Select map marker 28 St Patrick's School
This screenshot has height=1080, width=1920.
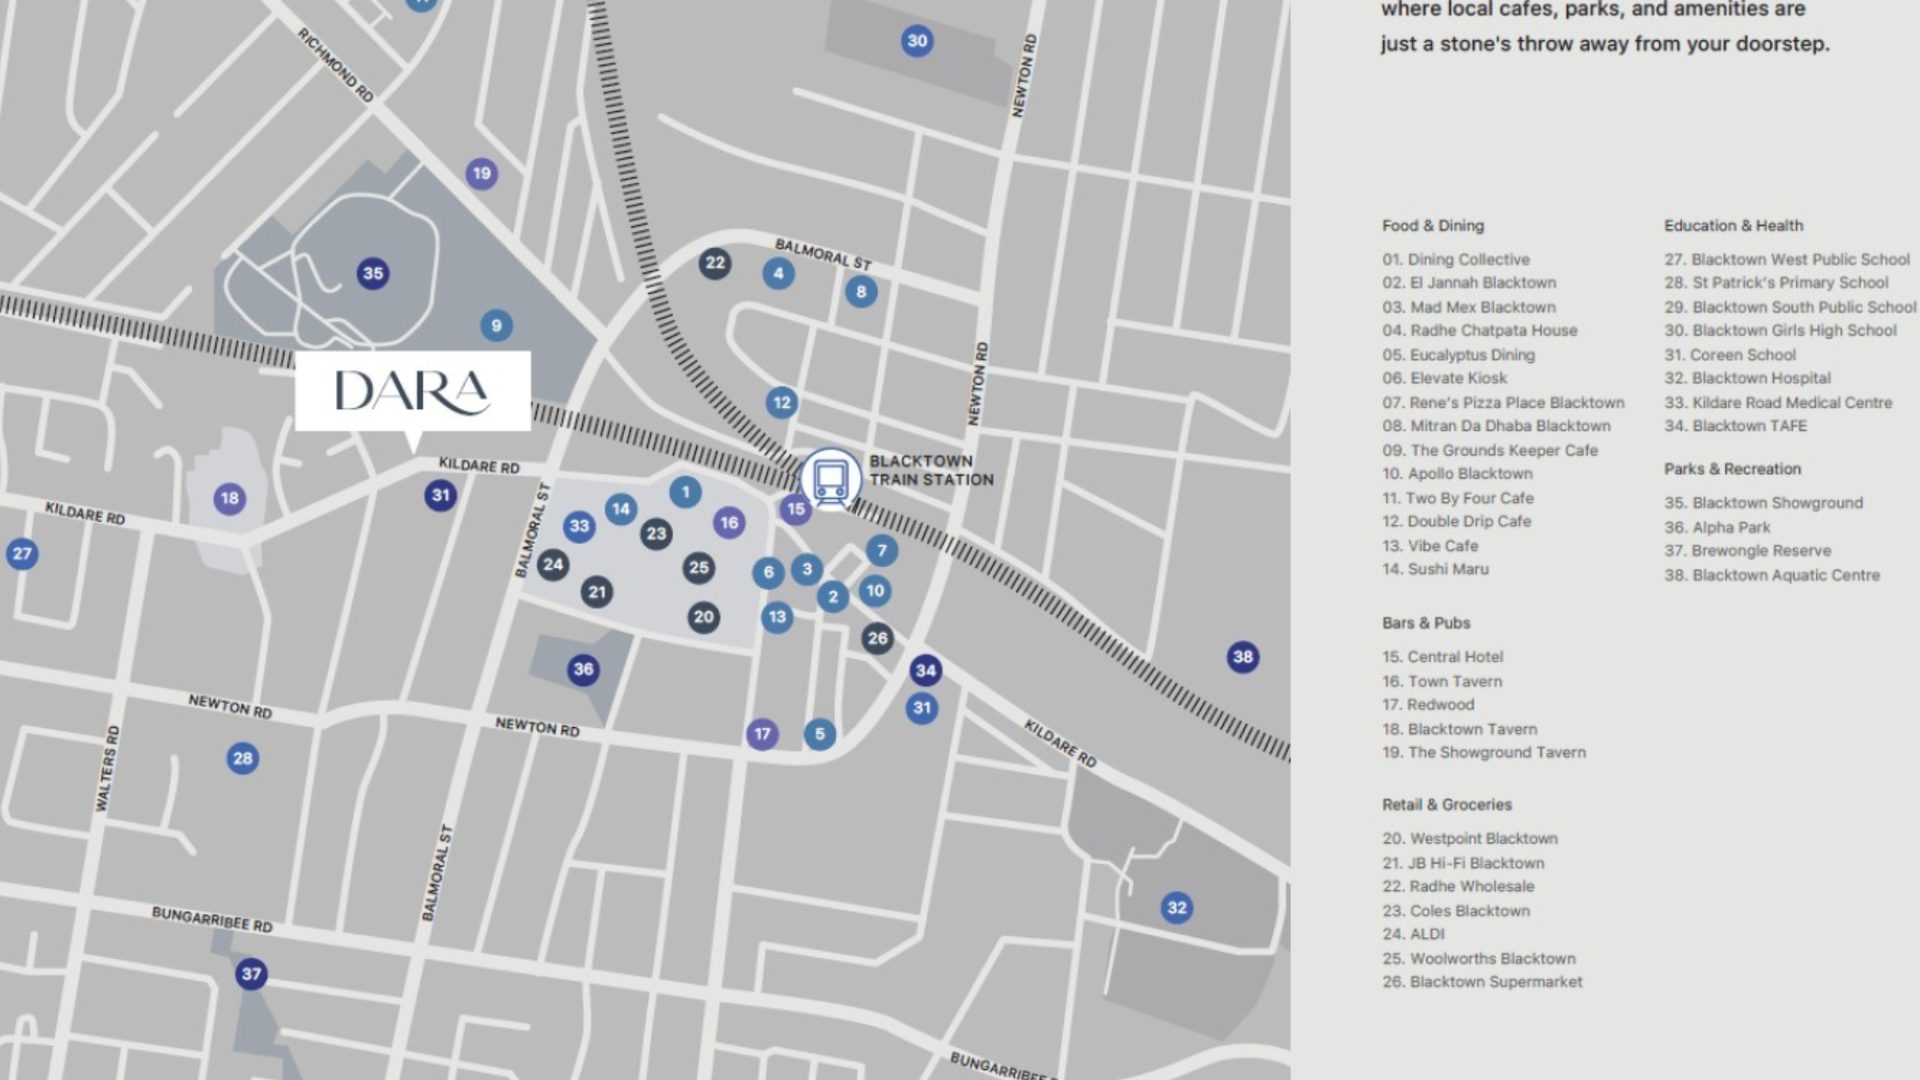[243, 758]
